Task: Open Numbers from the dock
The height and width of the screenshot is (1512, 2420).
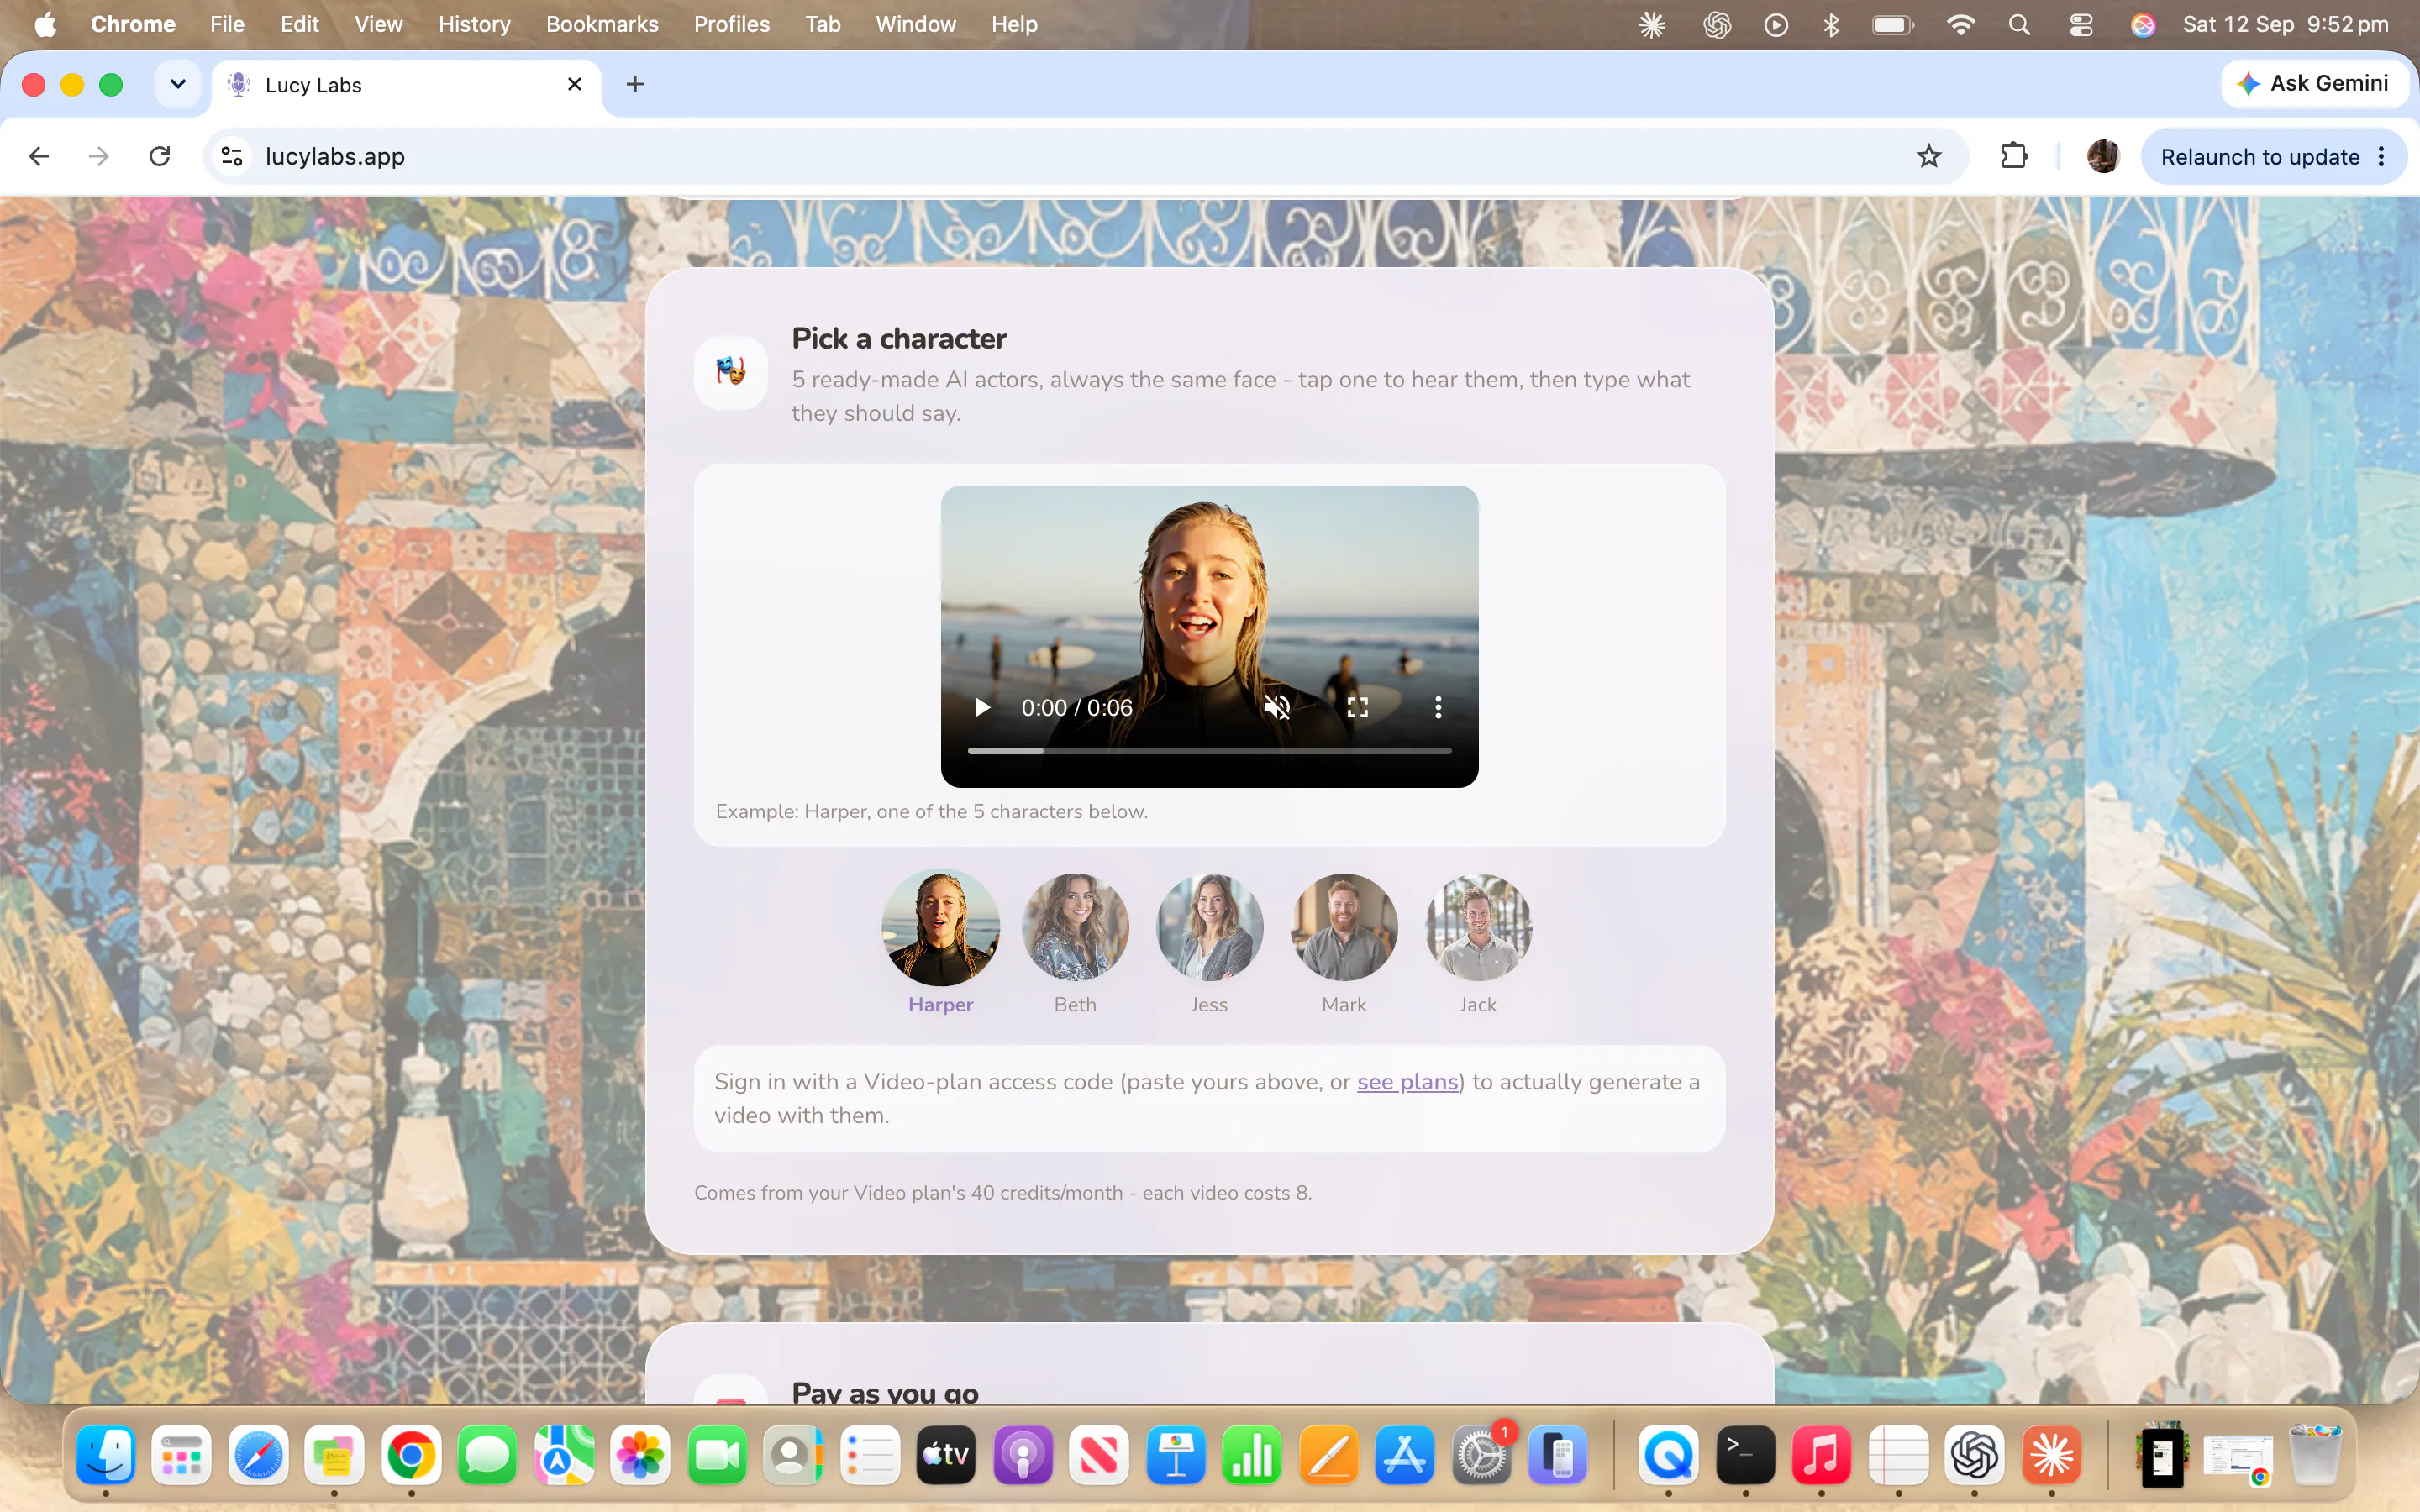Action: (x=1251, y=1455)
